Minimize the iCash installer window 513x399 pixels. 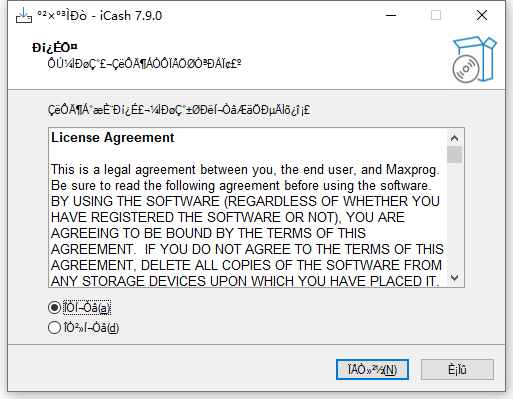tap(391, 15)
